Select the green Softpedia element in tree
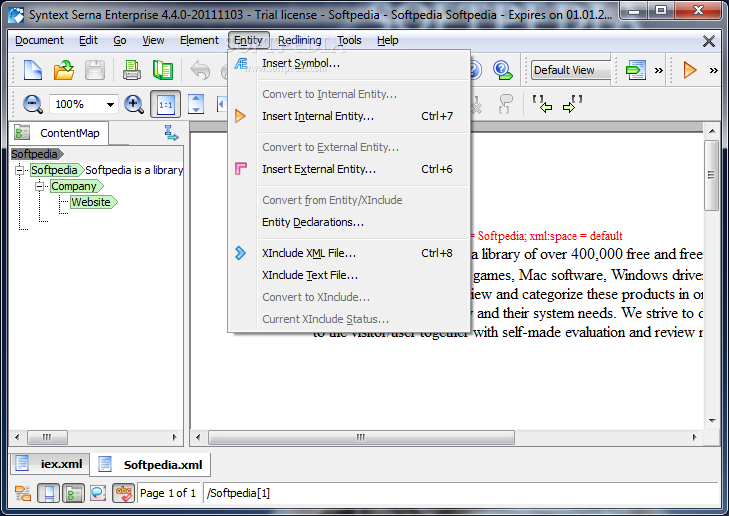Screen dimensions: 729x516 click(x=57, y=170)
